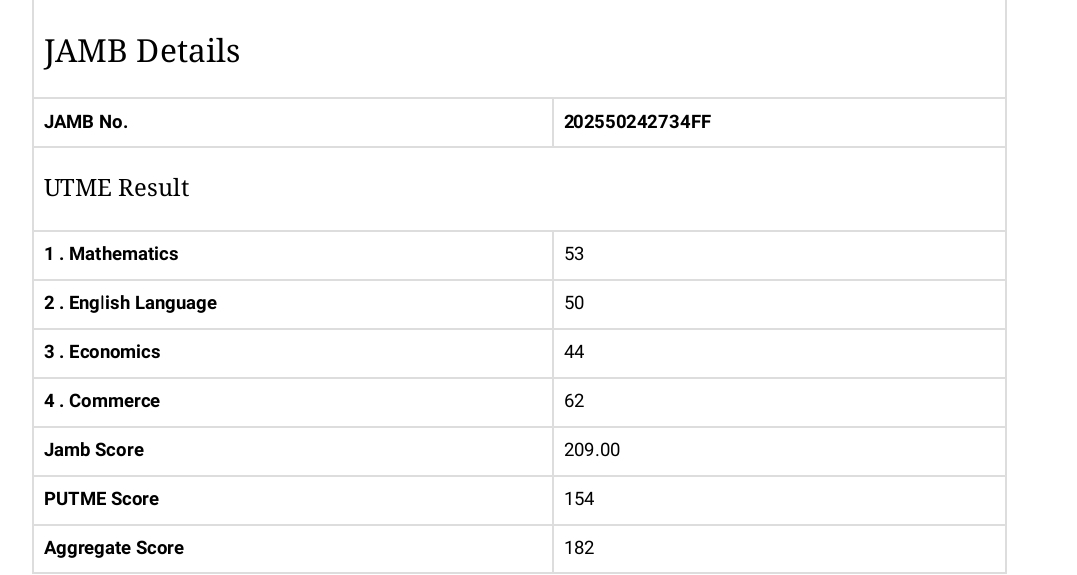1077x575 pixels.
Task: Click the JAMB No. label cell
Action: click(x=86, y=122)
